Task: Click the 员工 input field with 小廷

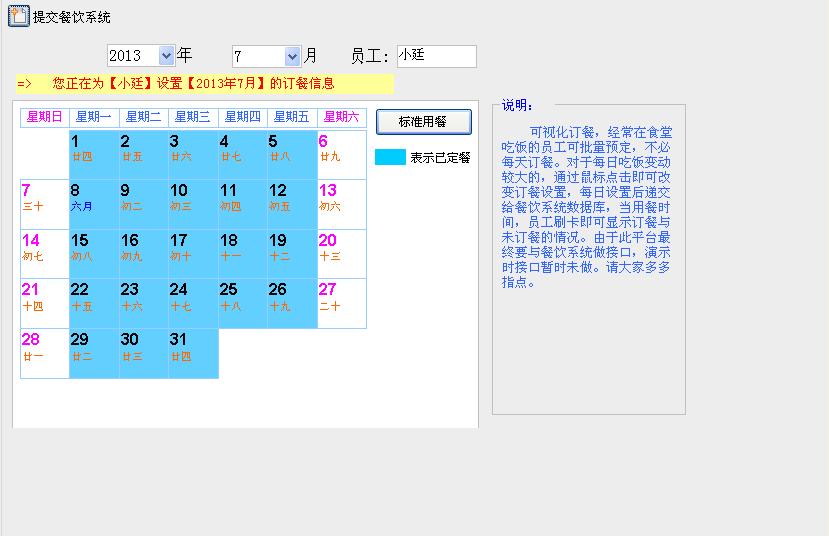Action: coord(437,56)
